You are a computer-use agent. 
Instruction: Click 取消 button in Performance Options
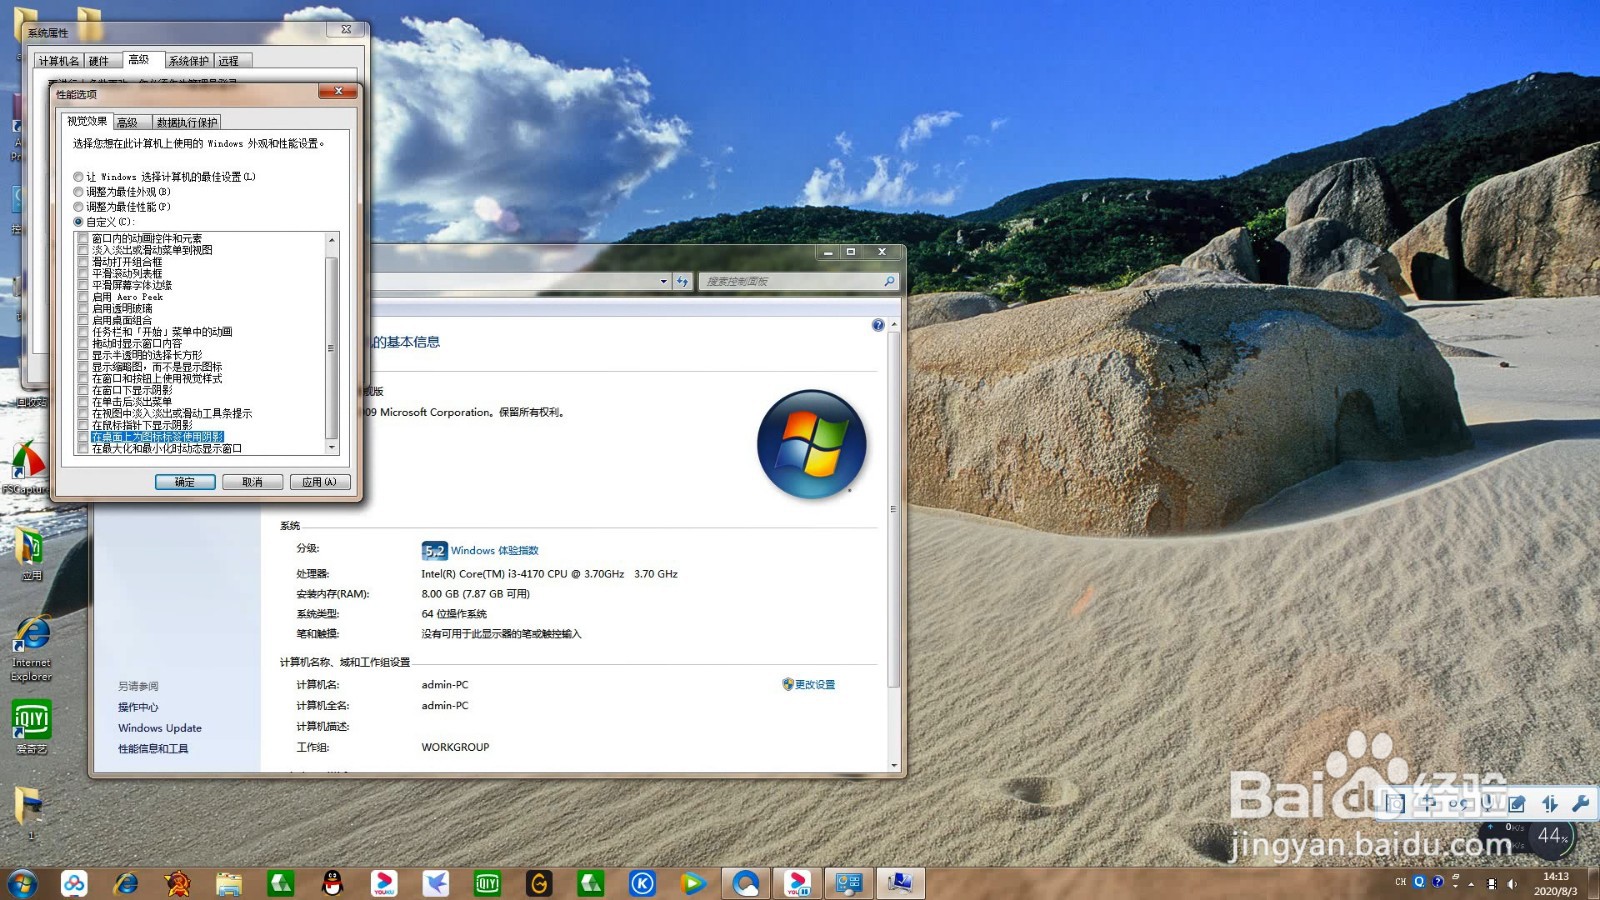tap(252, 482)
